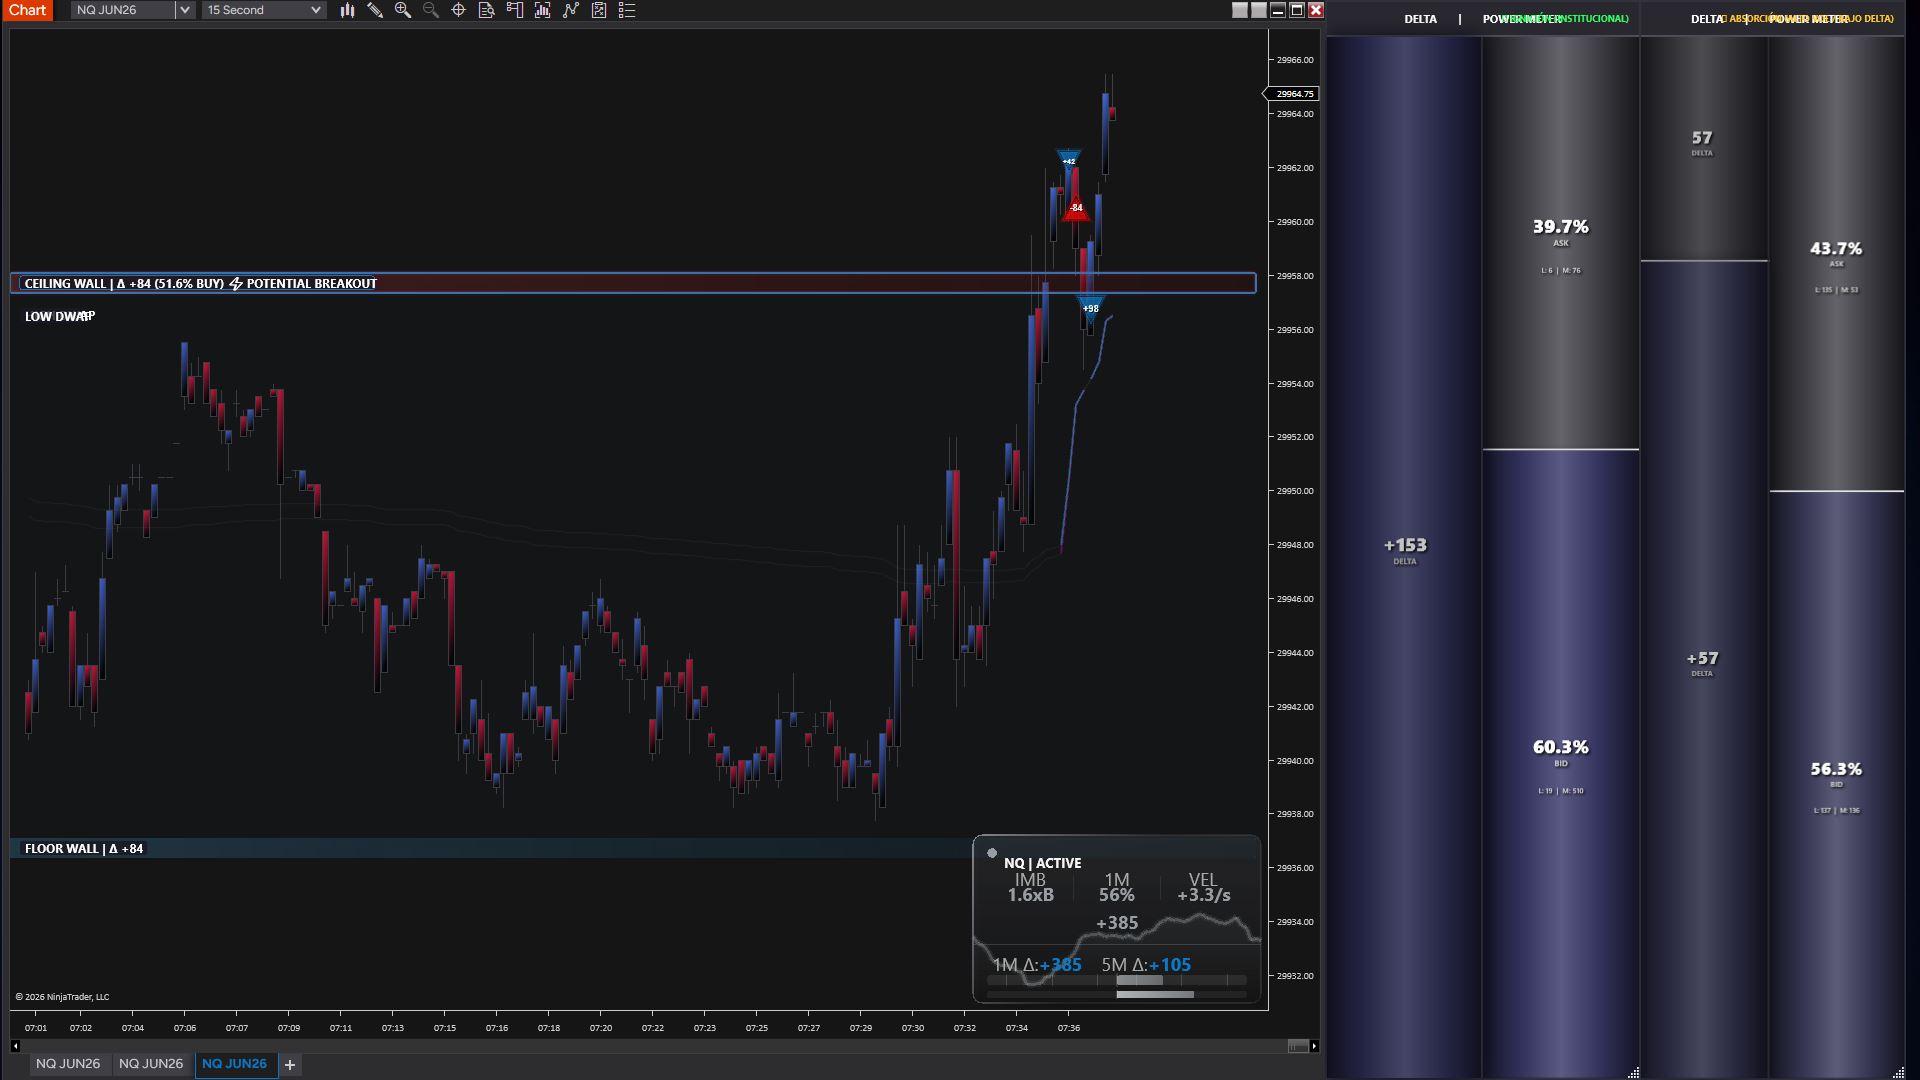Image resolution: width=1920 pixels, height=1080 pixels.
Task: Switch to the first NQ JUN26 tab
Action: (x=68, y=1064)
